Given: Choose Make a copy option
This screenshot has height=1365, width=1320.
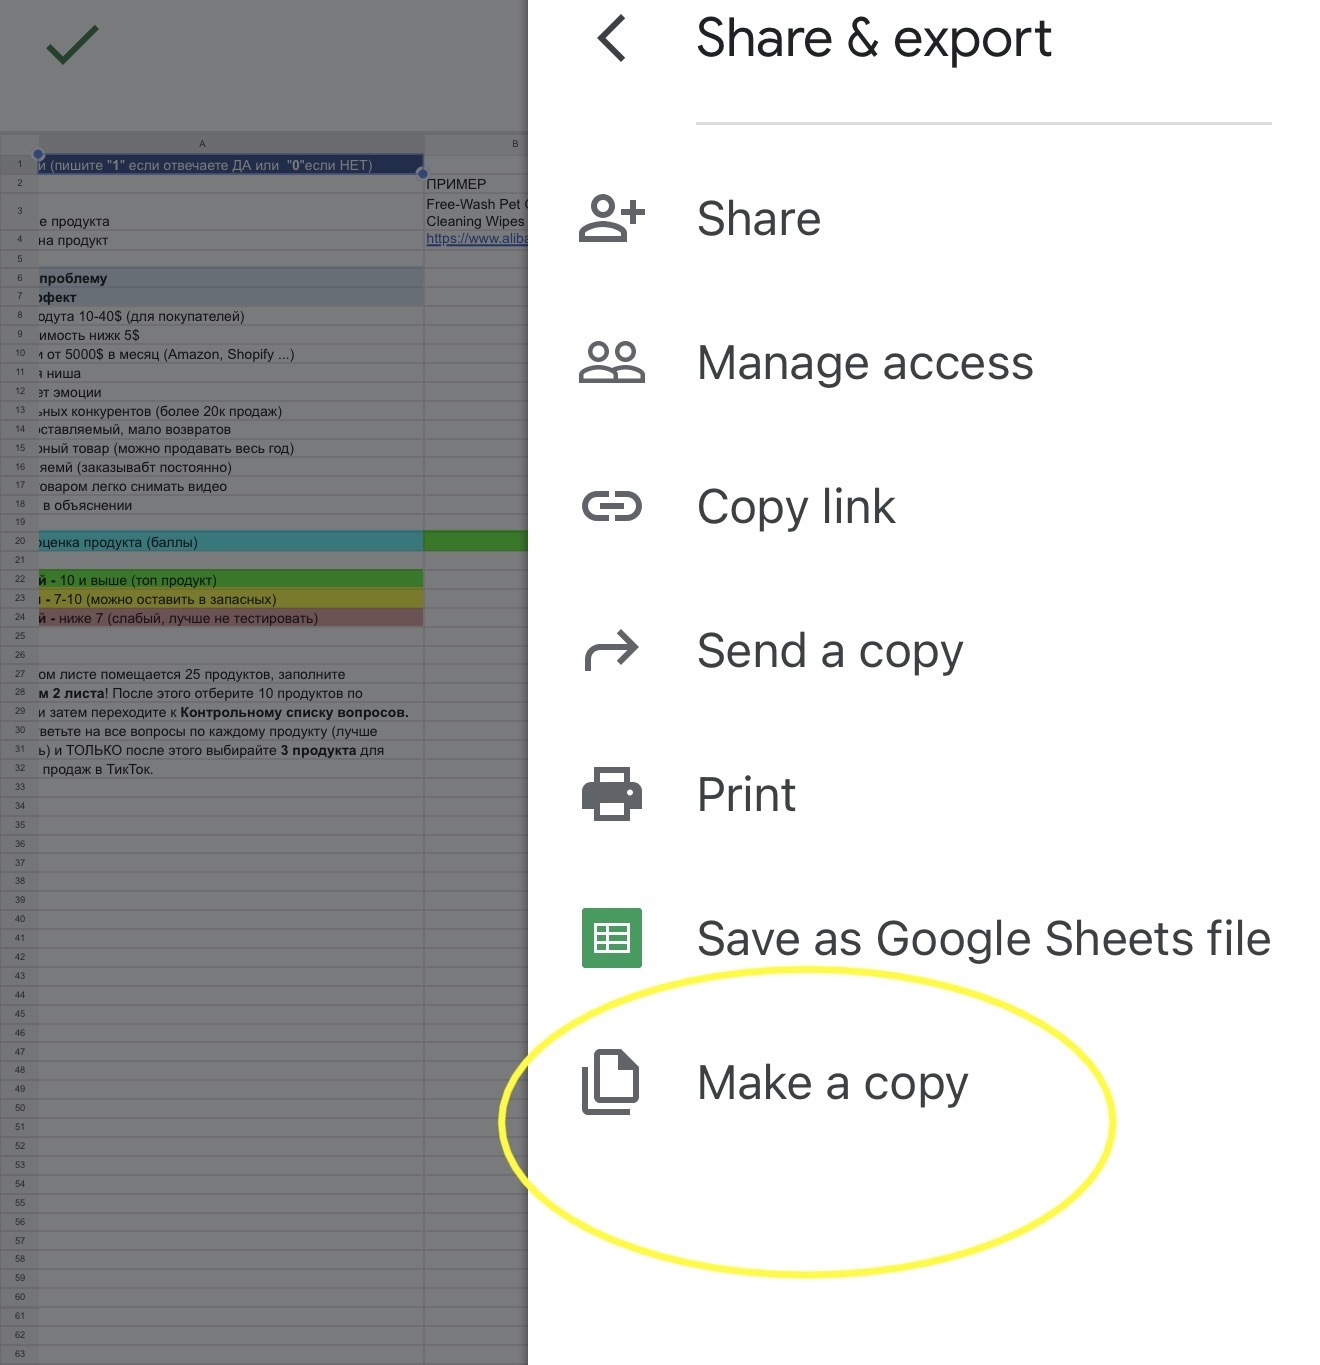Looking at the screenshot, I should click(x=832, y=1083).
